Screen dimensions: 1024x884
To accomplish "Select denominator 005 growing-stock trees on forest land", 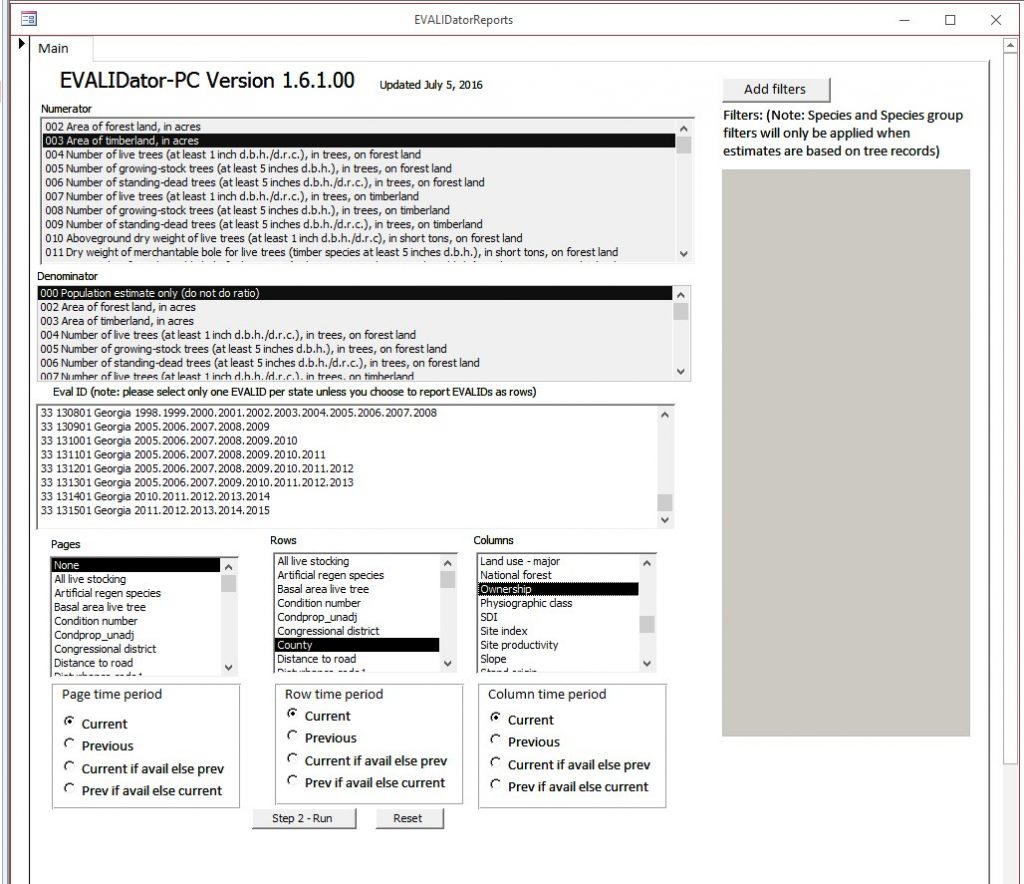I will (355, 349).
